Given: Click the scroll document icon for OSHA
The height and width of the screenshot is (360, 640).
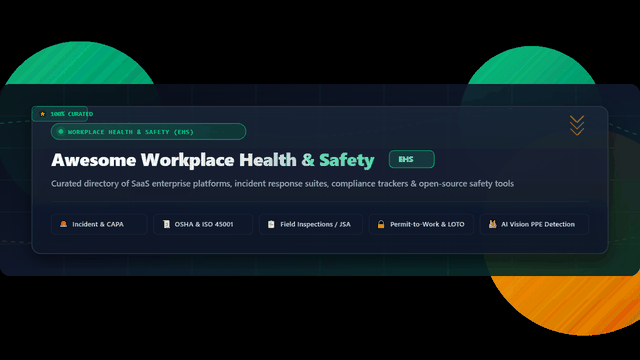Looking at the screenshot, I should click(166, 224).
